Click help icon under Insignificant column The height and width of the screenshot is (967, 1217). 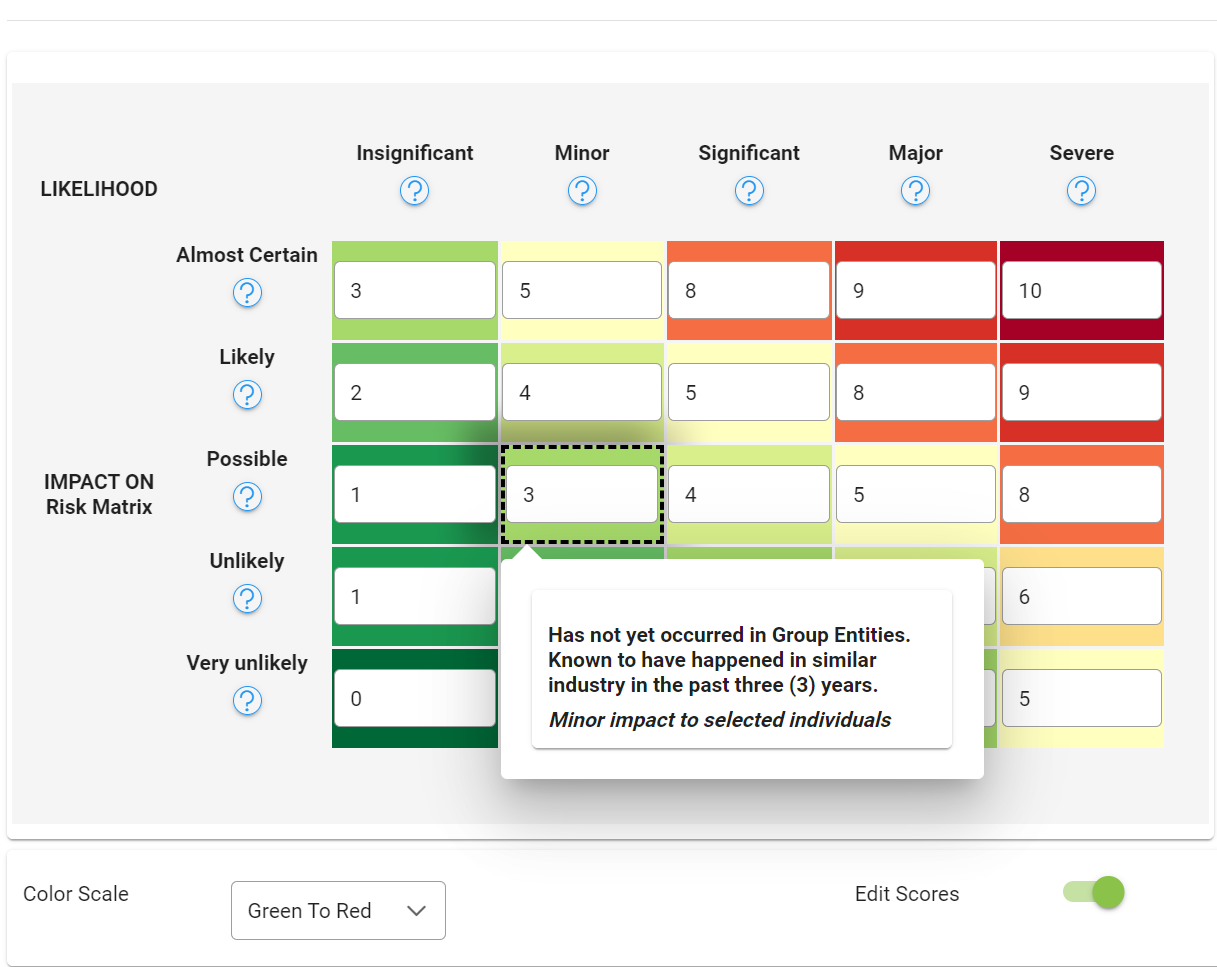(414, 190)
